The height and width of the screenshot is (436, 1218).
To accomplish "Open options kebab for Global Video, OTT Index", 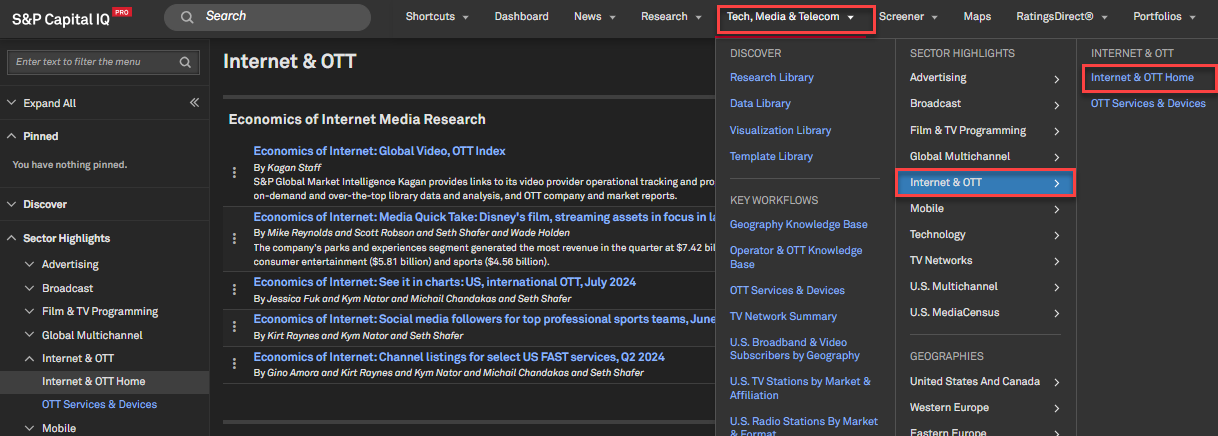I will pyautogui.click(x=235, y=172).
